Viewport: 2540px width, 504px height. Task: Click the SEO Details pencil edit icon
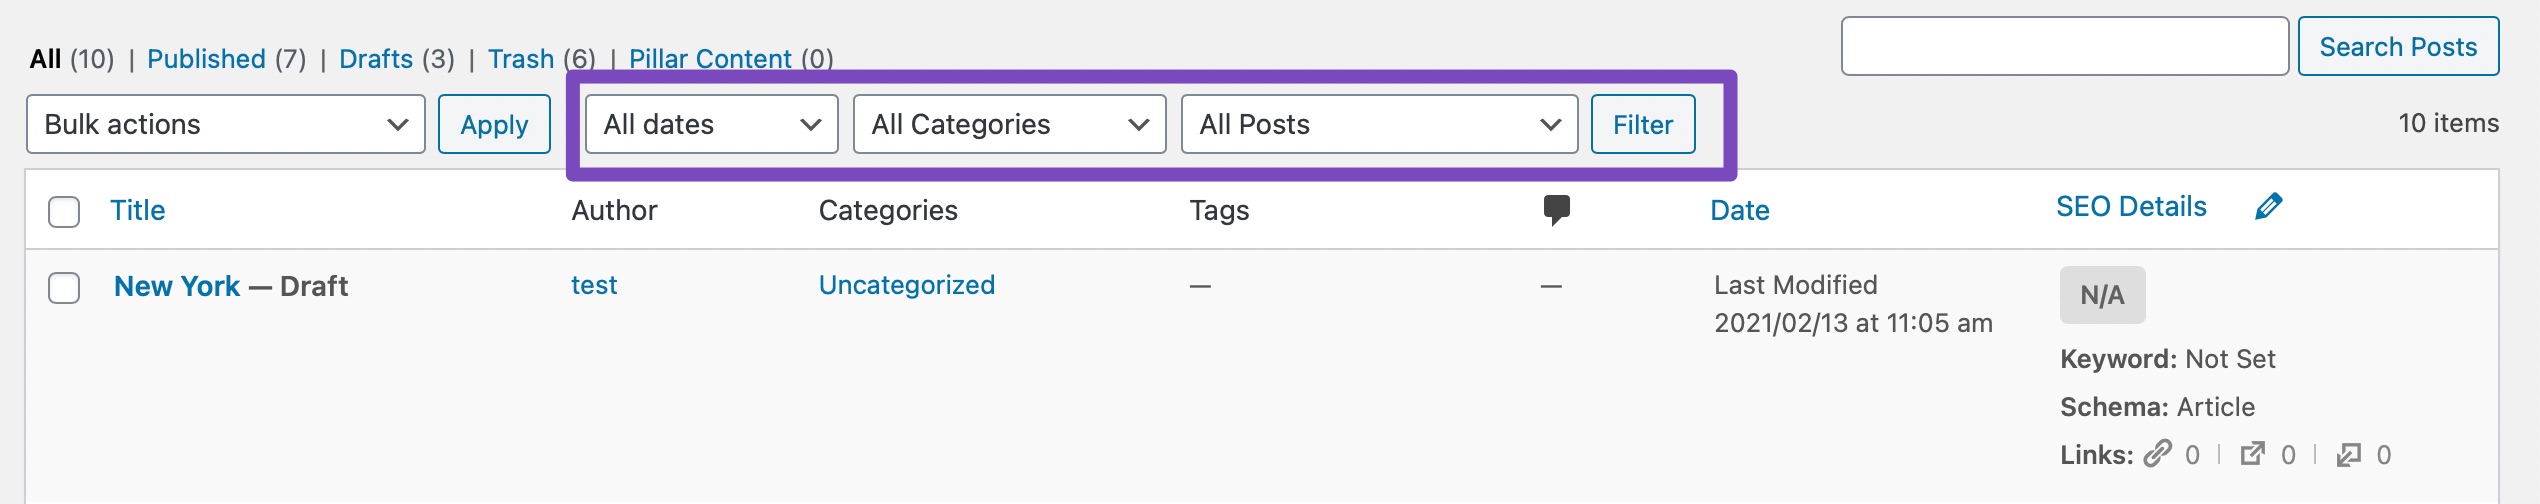pos(2268,206)
